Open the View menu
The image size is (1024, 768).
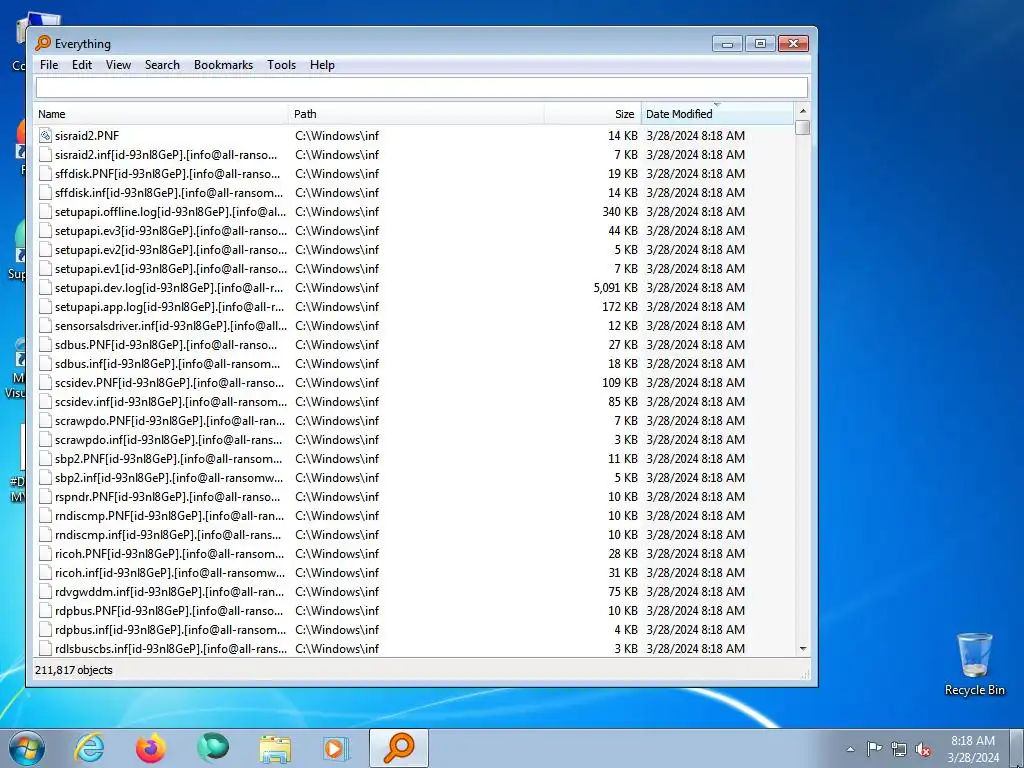pos(118,65)
